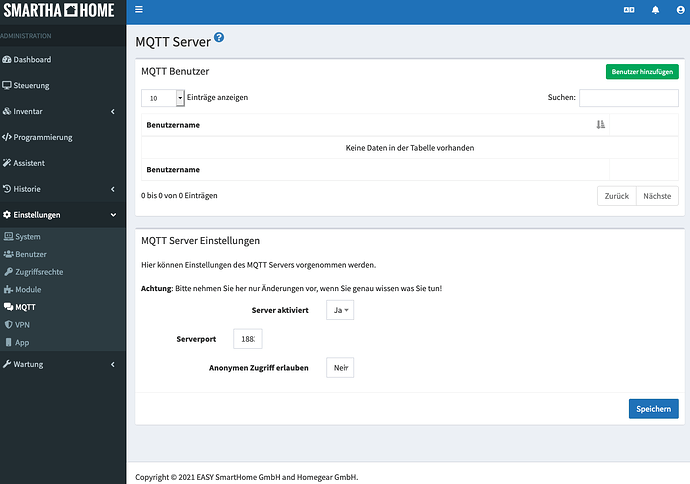Click the Serverport input field
690x484 pixels.
[247, 339]
